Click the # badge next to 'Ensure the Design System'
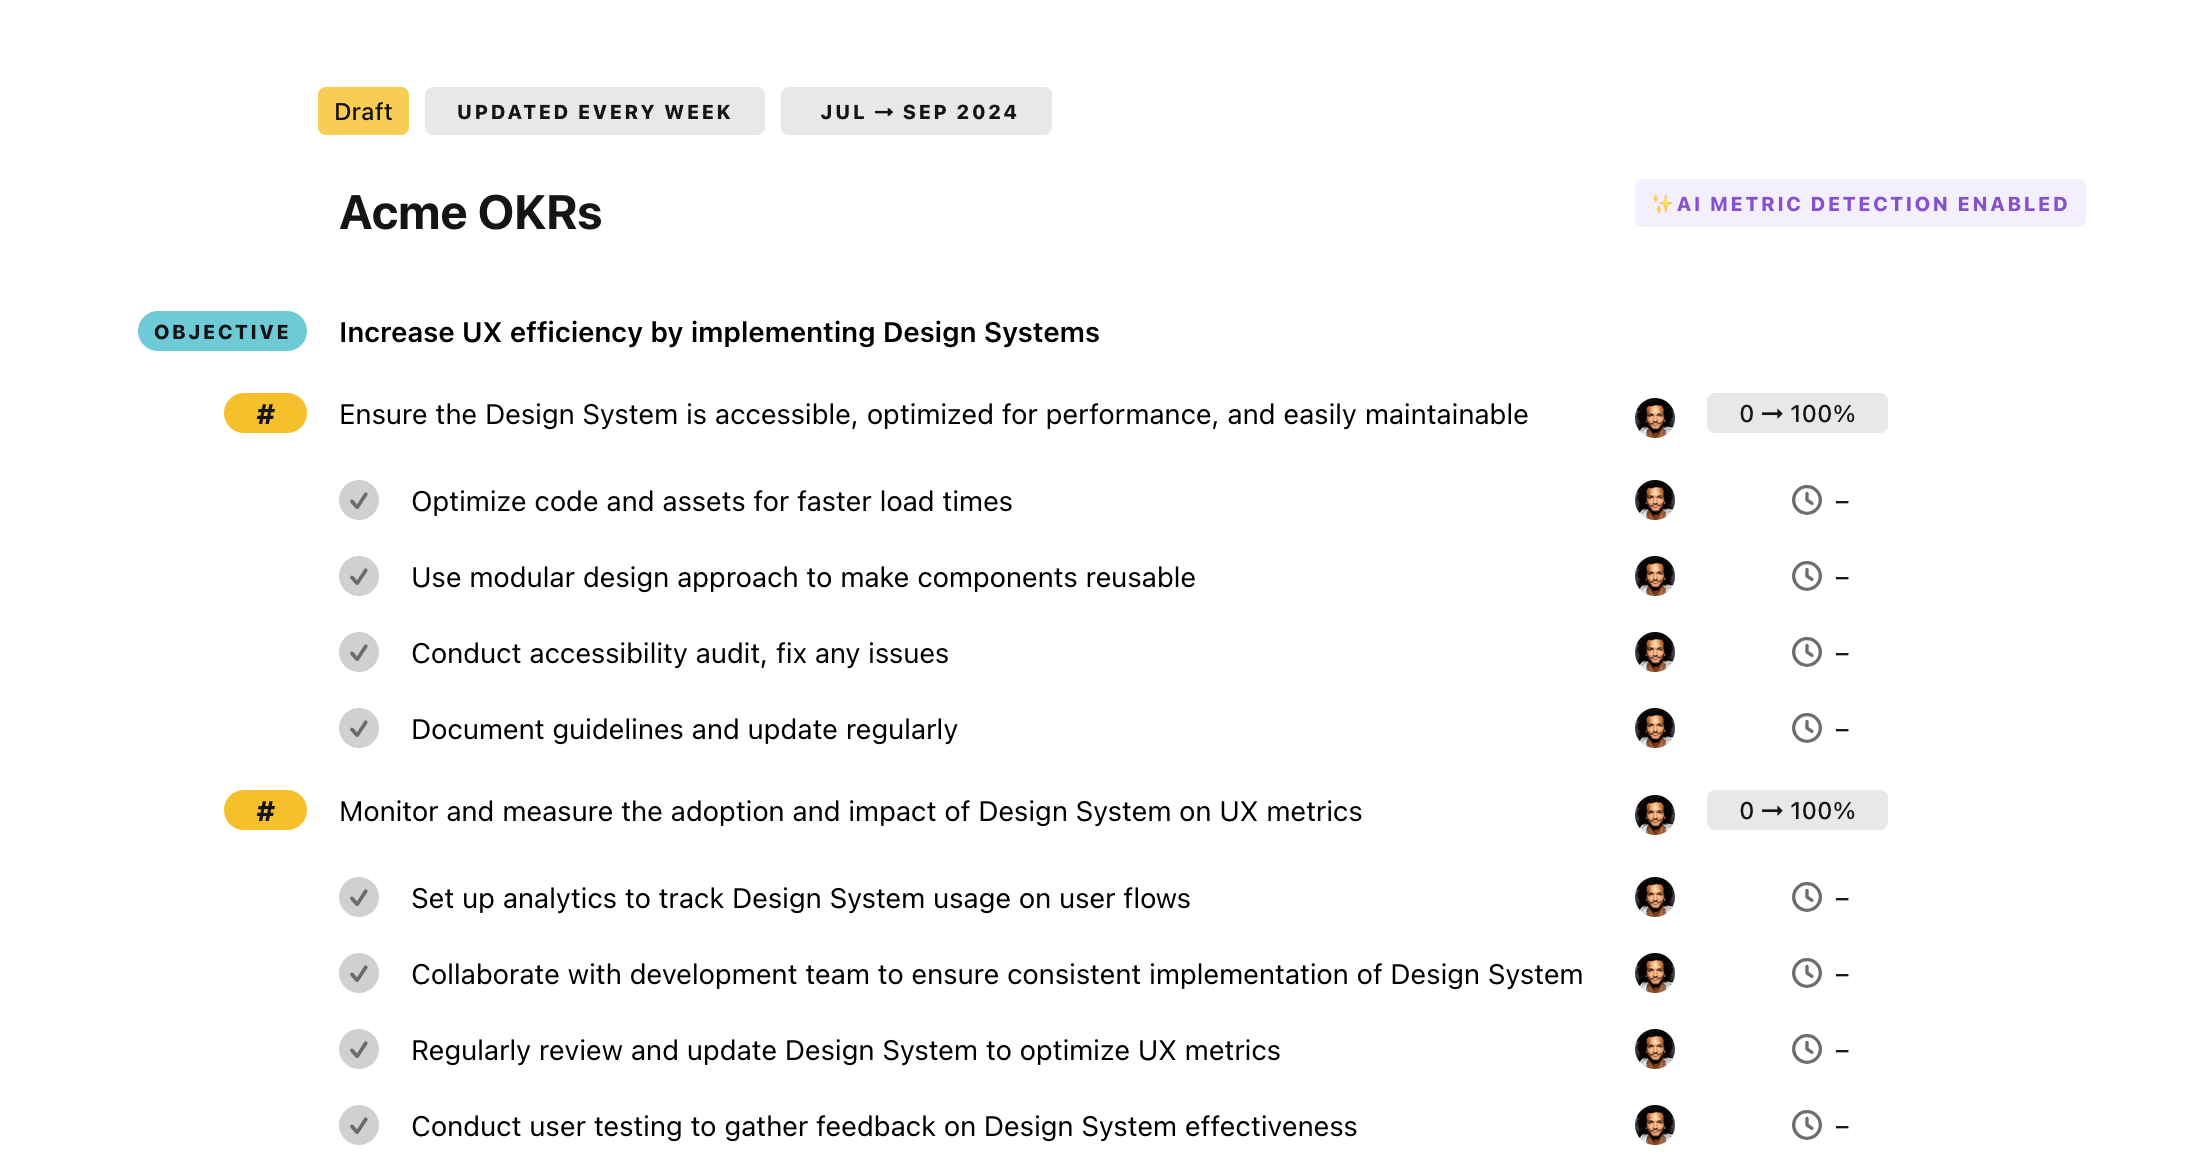The width and height of the screenshot is (2196, 1166). coord(265,413)
